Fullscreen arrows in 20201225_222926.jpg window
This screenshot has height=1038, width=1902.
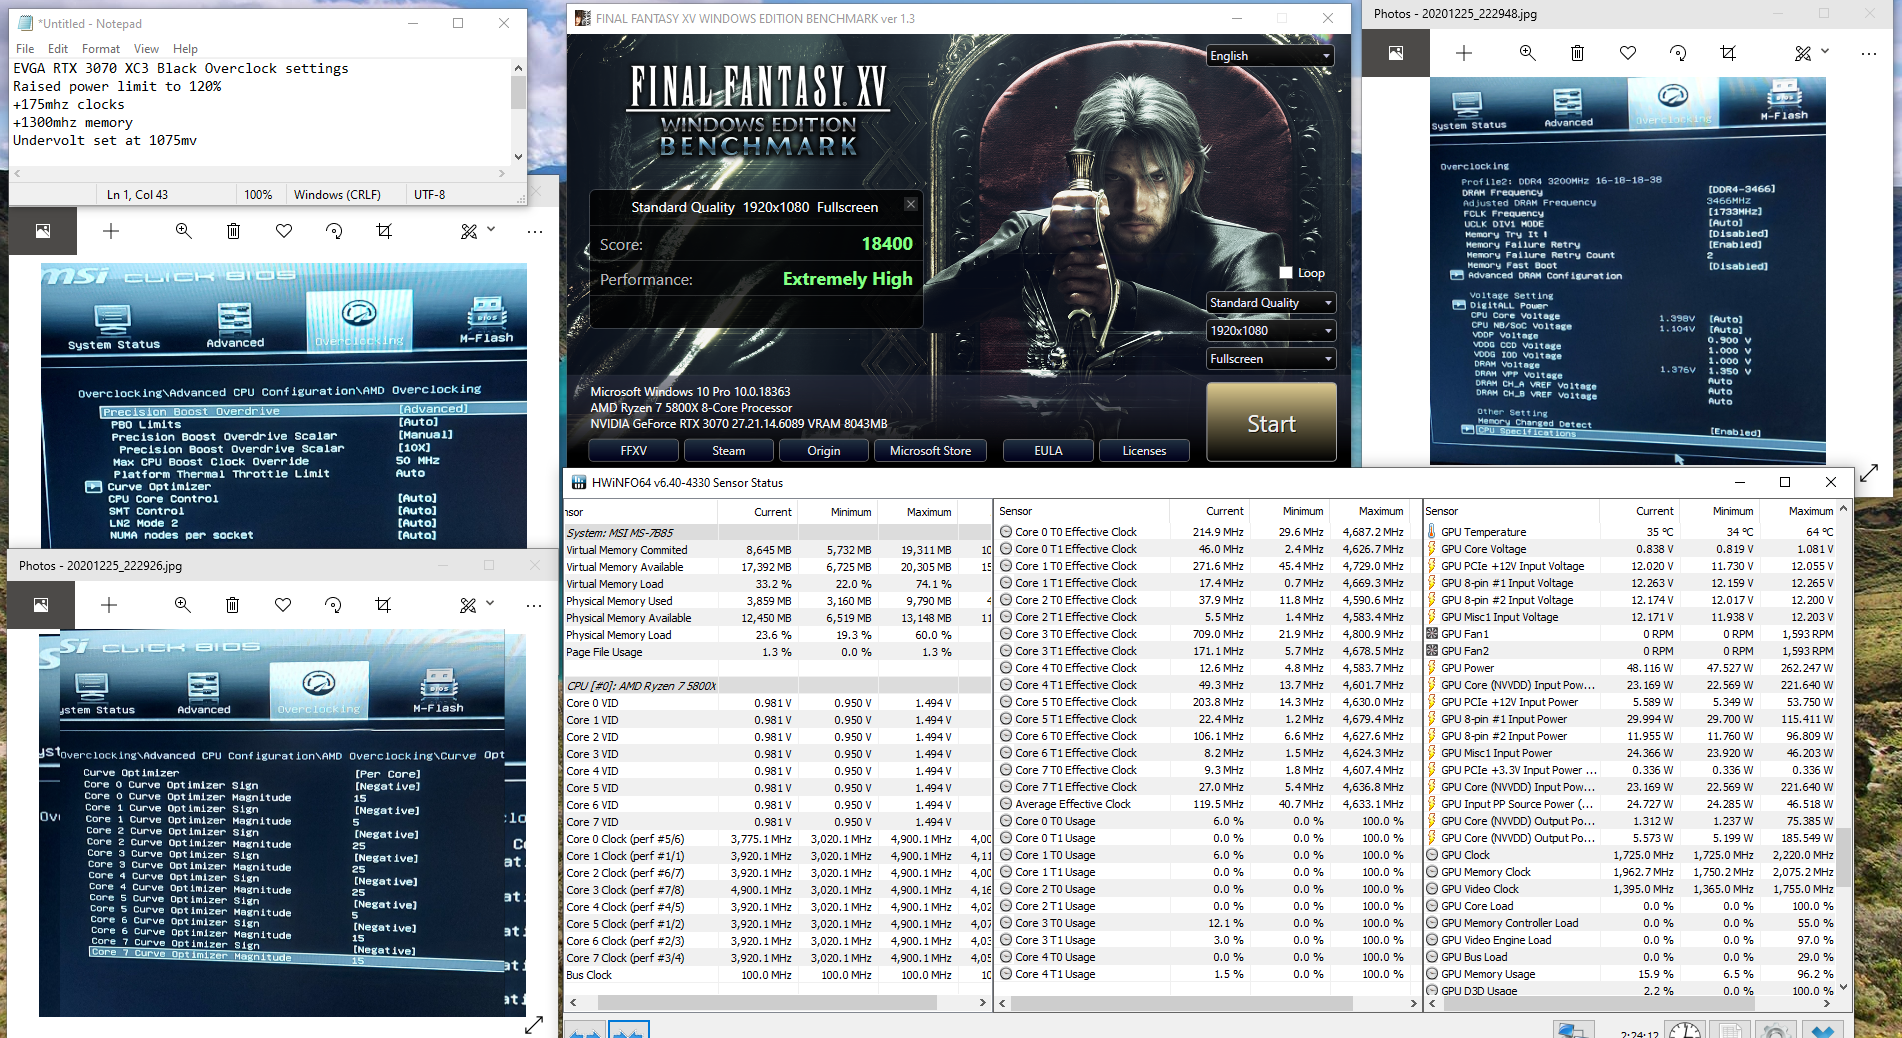534,1024
